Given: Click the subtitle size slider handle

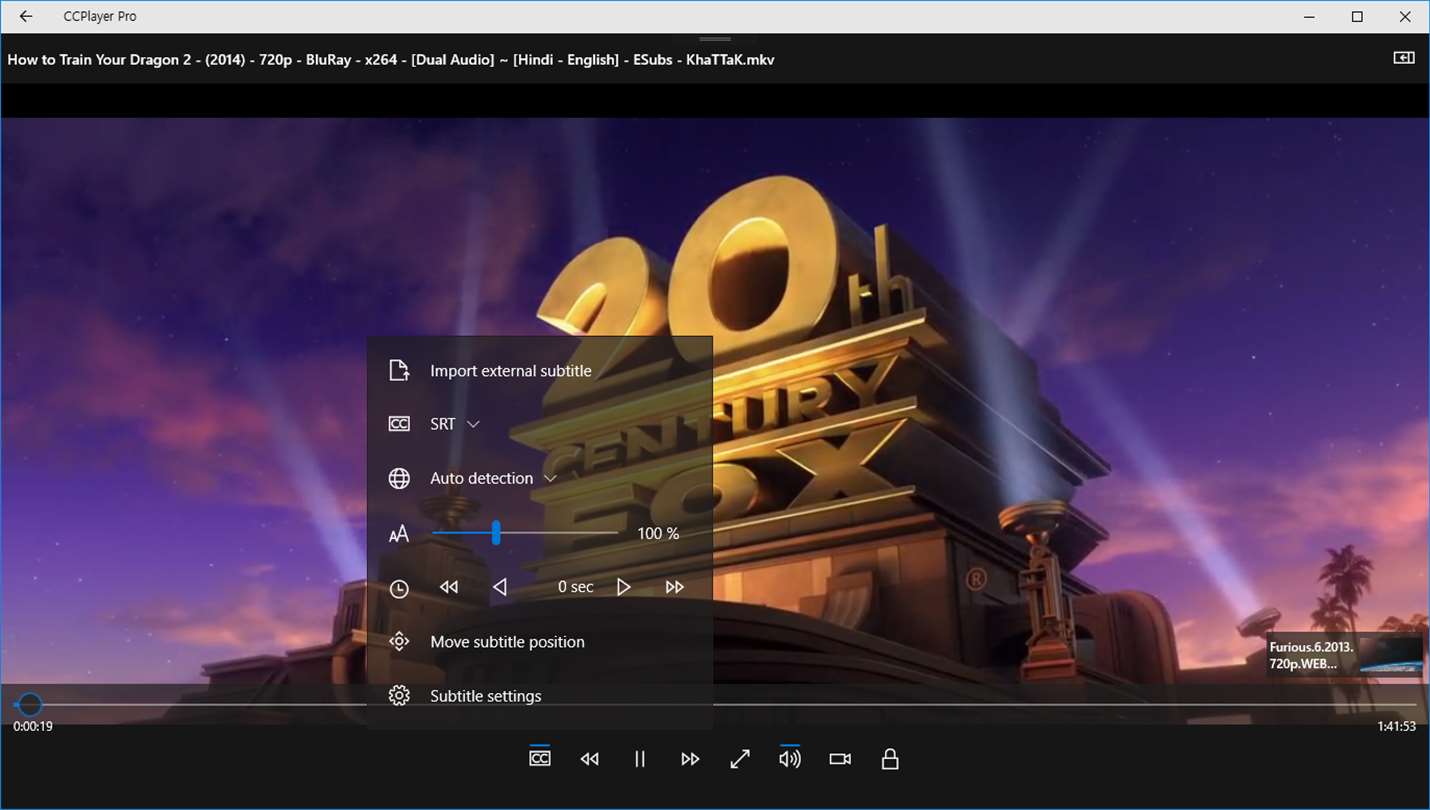Looking at the screenshot, I should coord(496,533).
